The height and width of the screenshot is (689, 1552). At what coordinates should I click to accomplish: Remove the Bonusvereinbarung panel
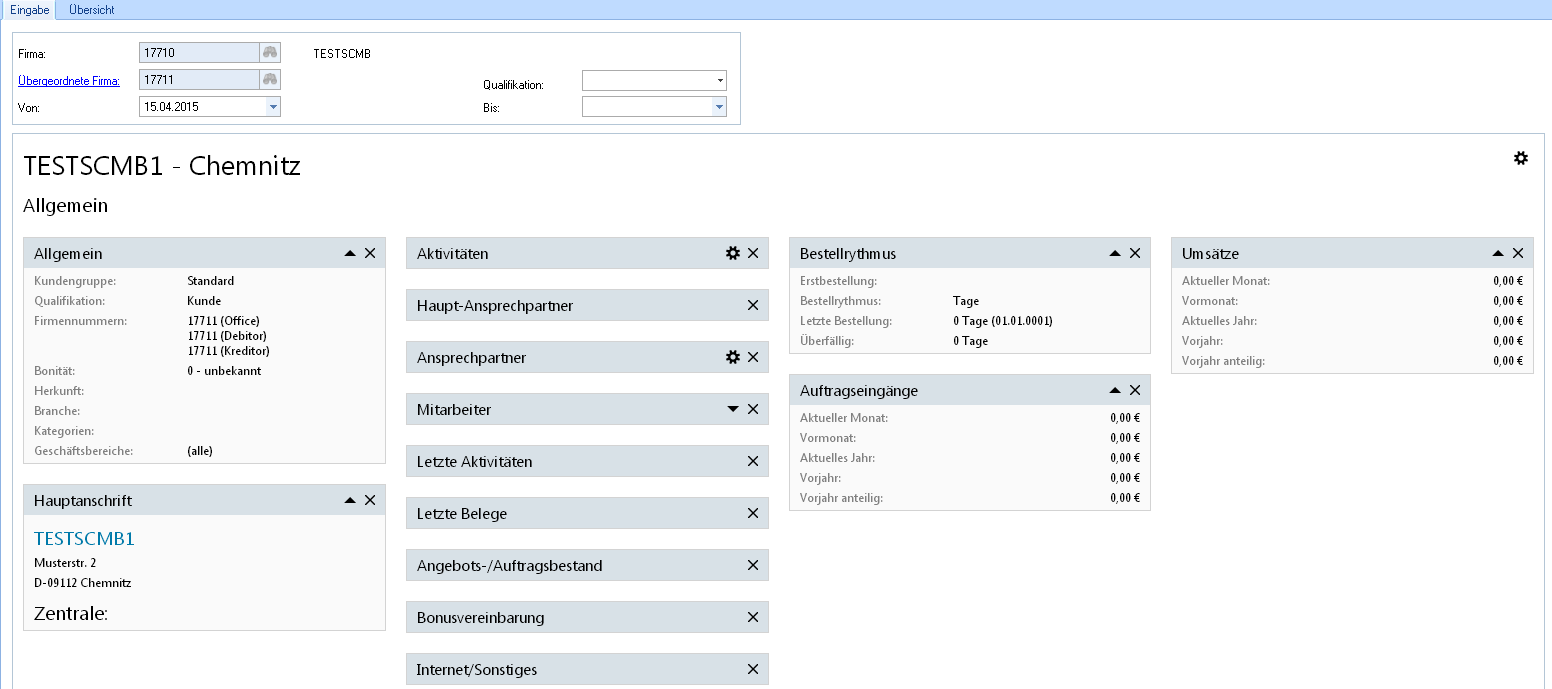point(753,618)
